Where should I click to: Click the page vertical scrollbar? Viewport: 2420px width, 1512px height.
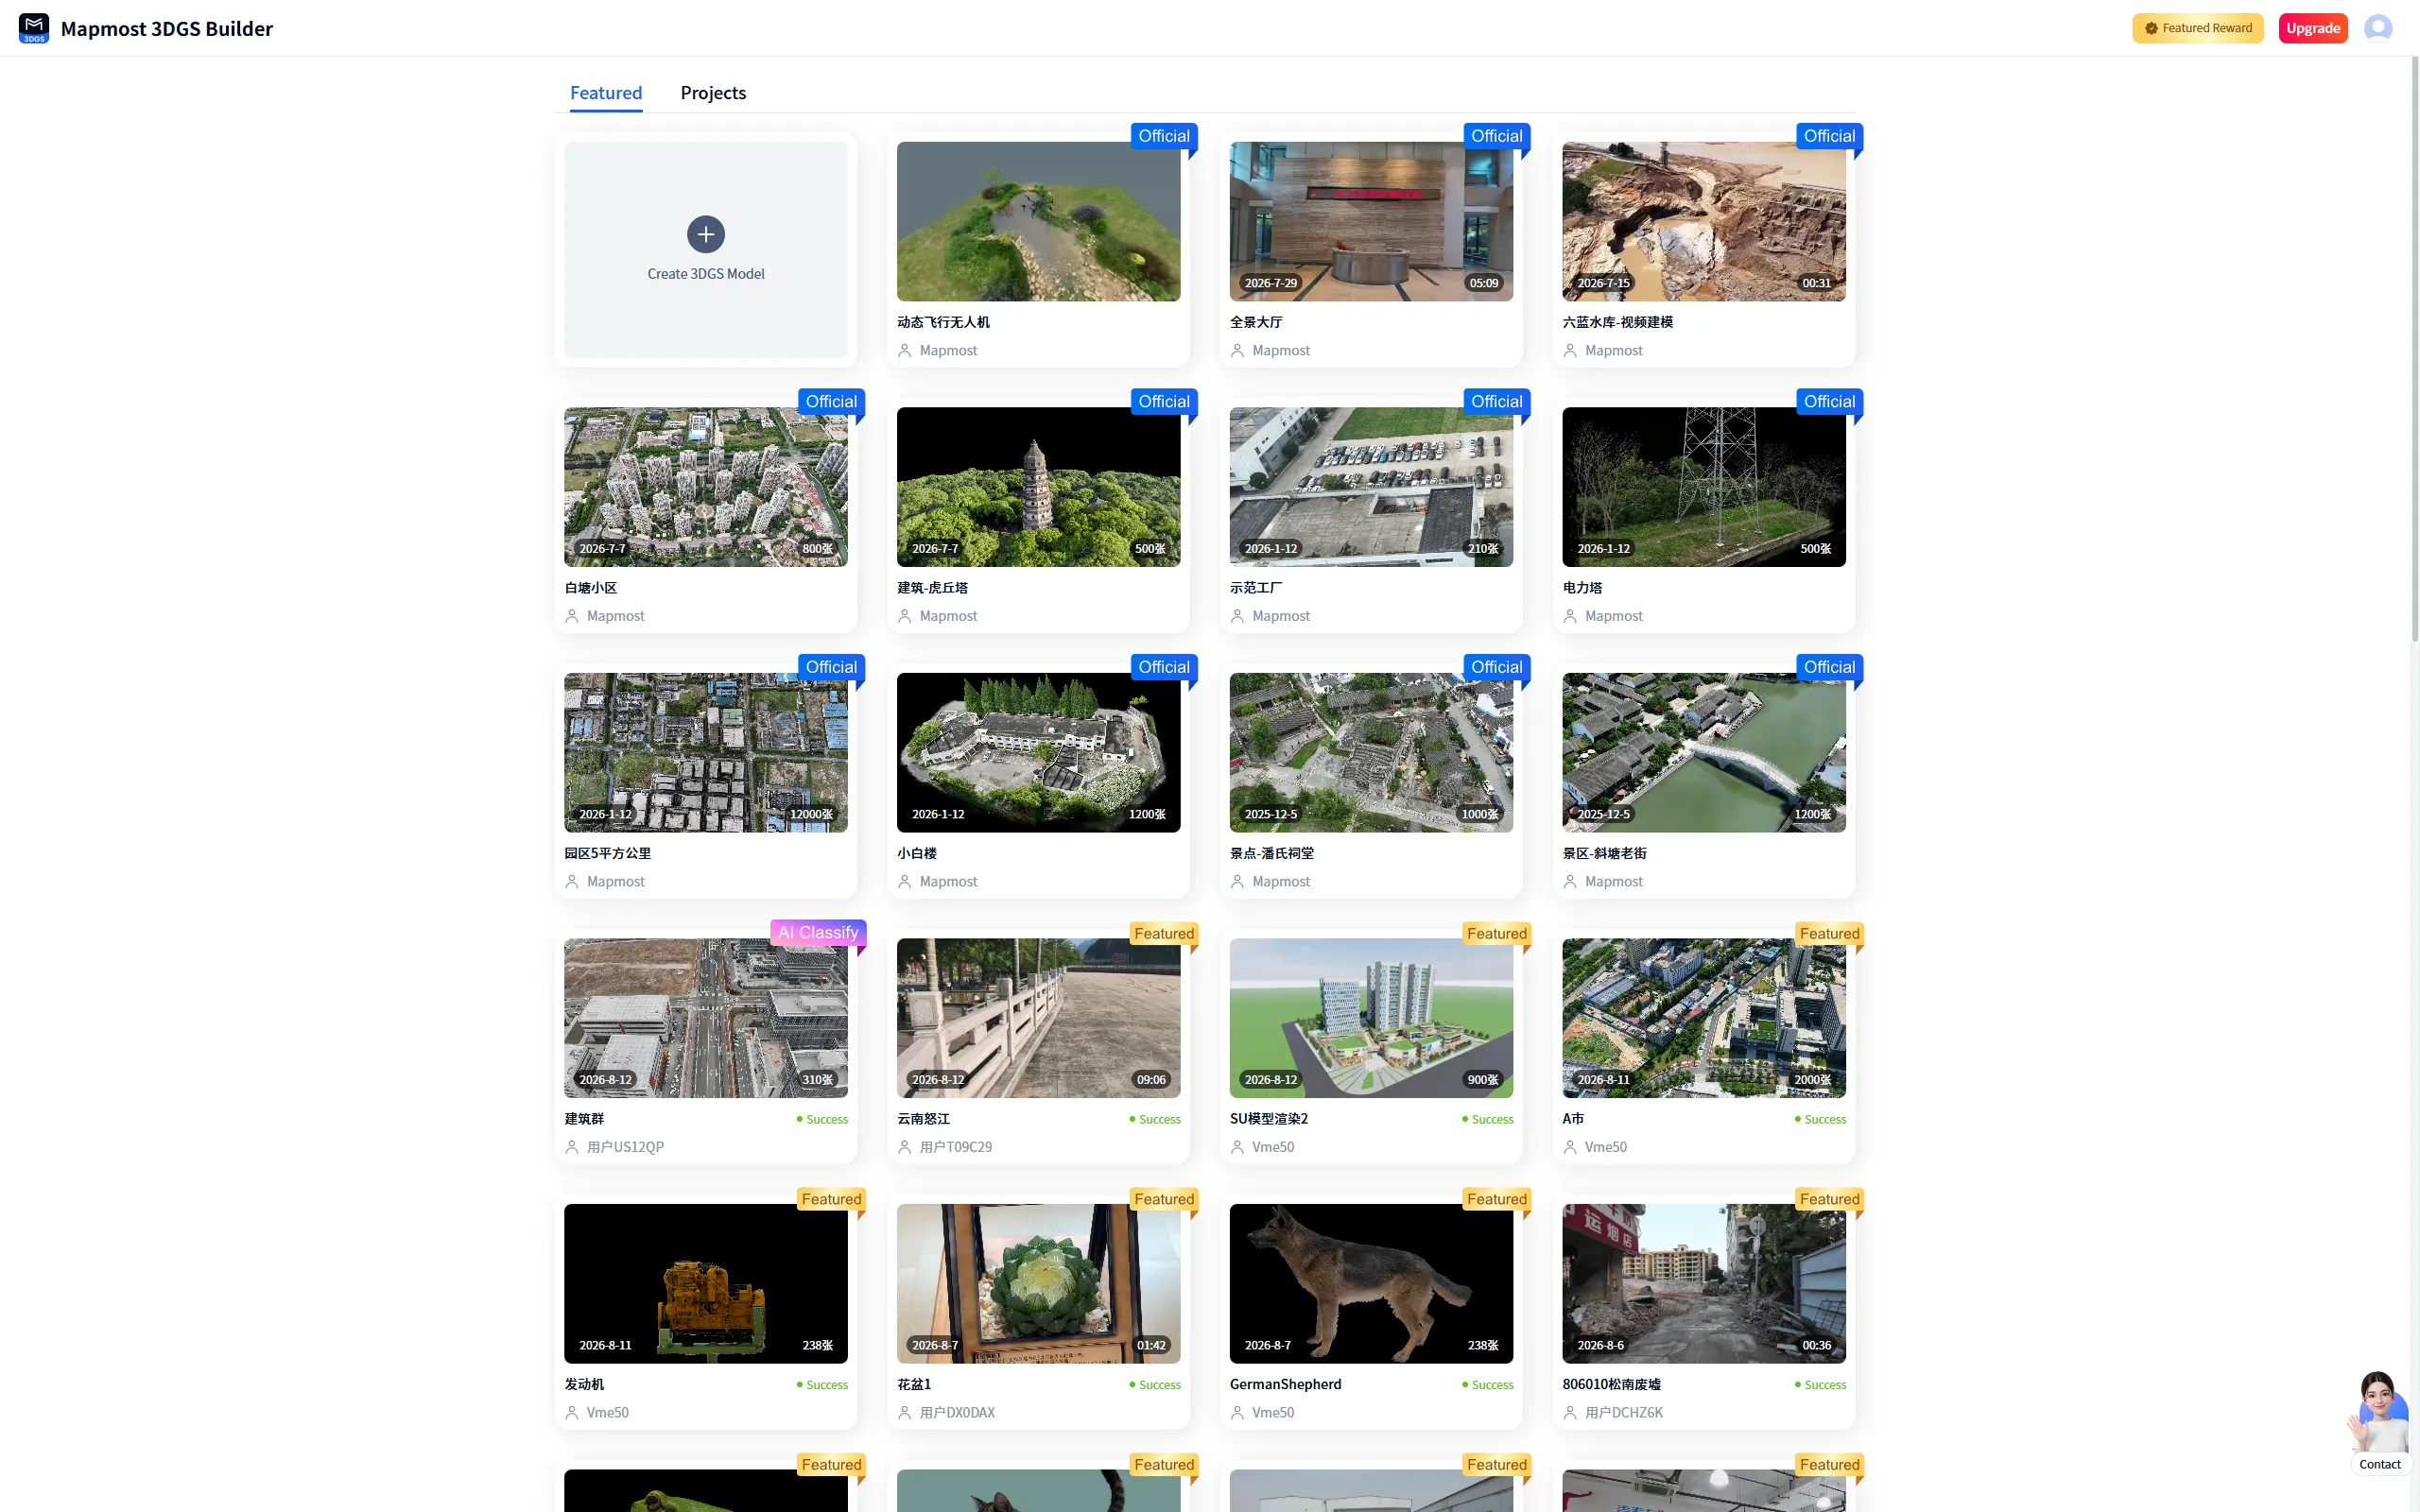click(x=2414, y=350)
